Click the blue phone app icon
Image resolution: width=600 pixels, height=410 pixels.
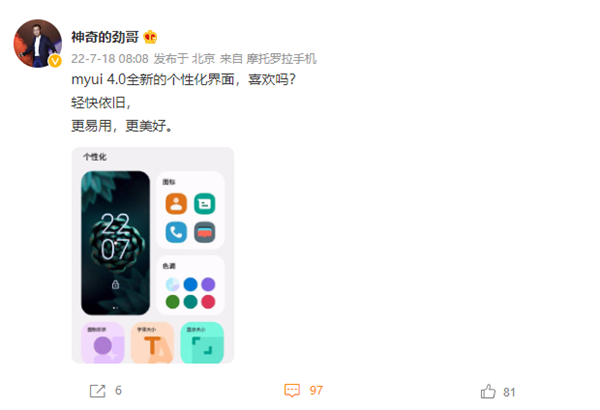click(x=176, y=232)
